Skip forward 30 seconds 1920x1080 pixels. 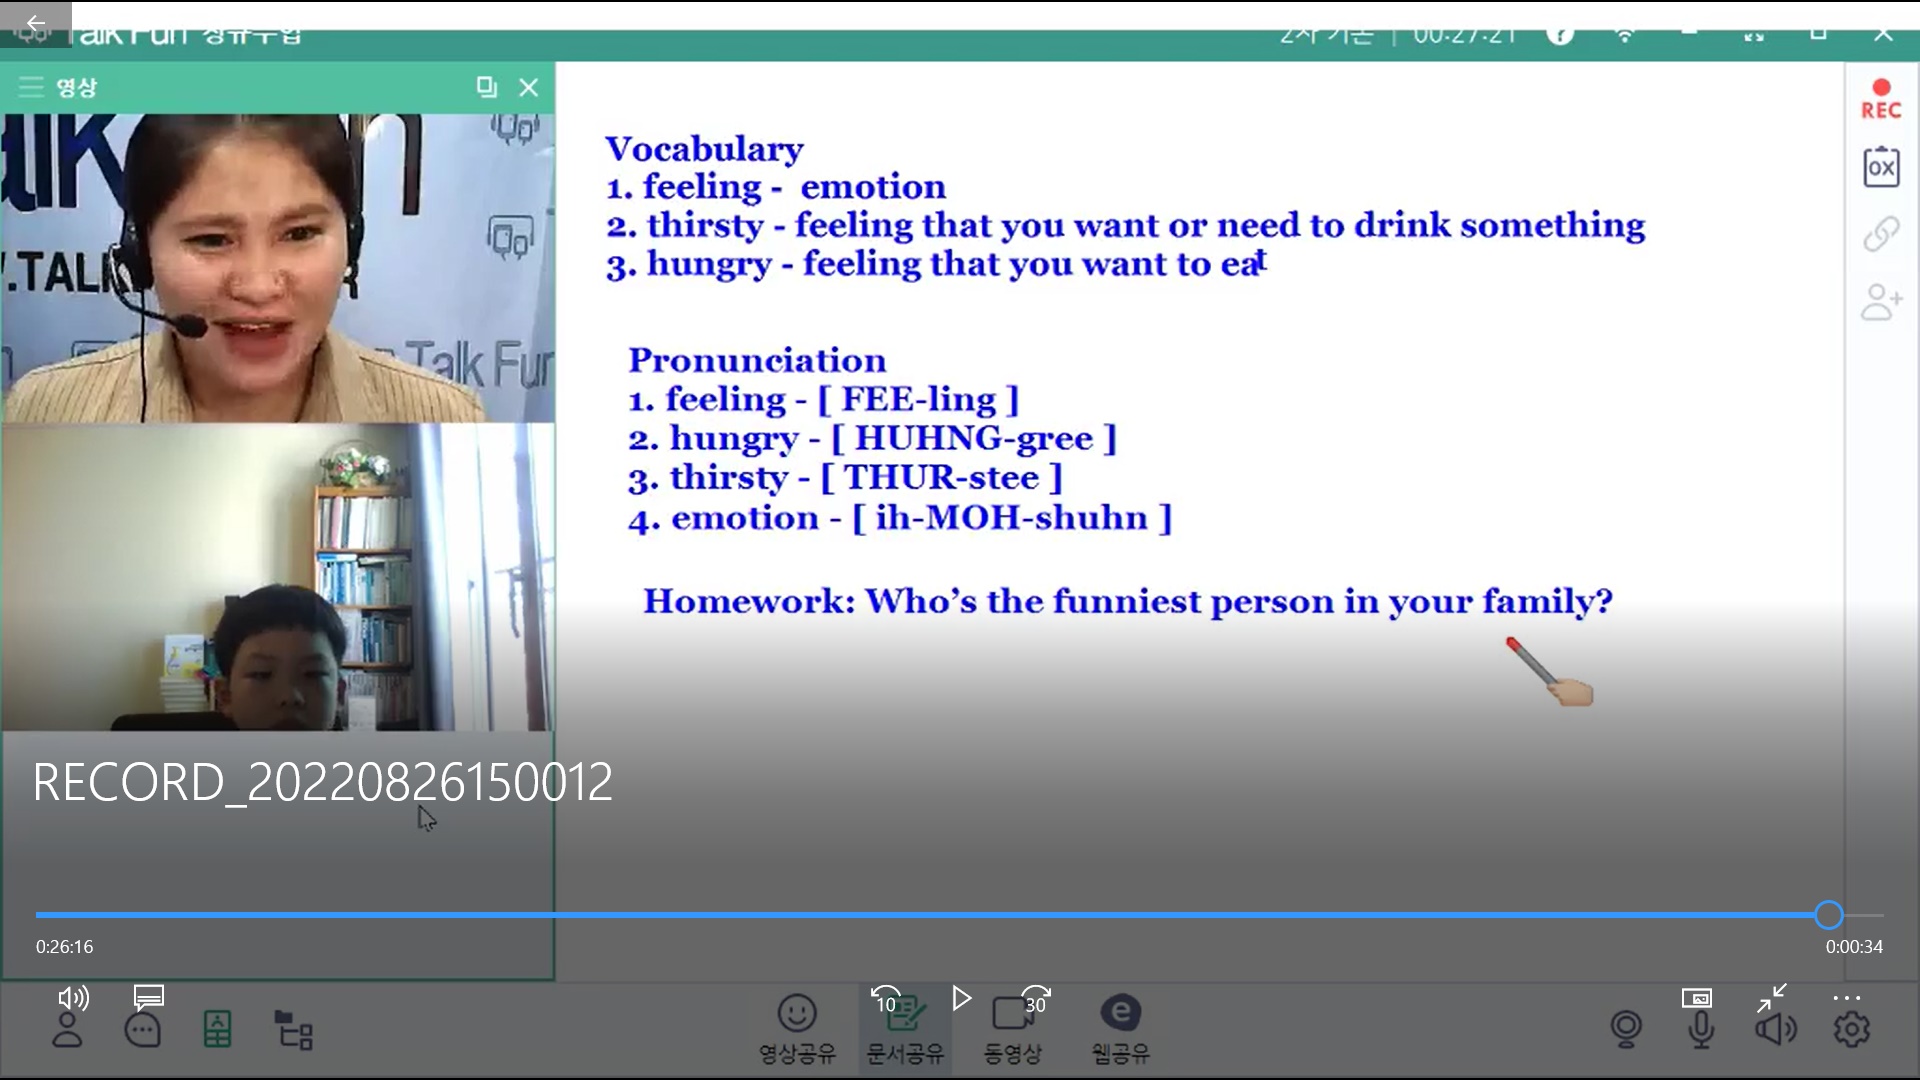point(1036,998)
